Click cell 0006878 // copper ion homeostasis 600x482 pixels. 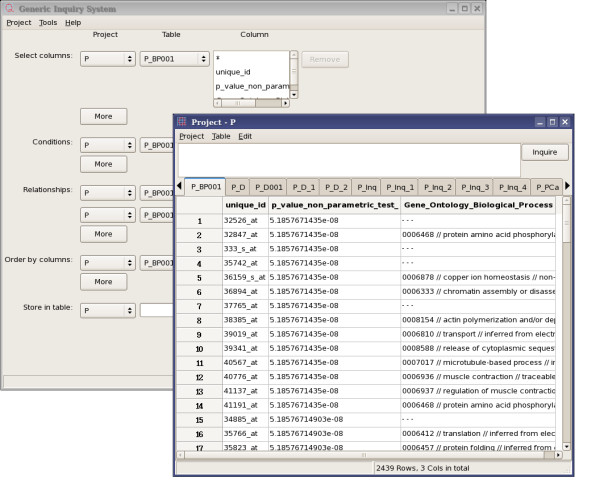[x=478, y=277]
